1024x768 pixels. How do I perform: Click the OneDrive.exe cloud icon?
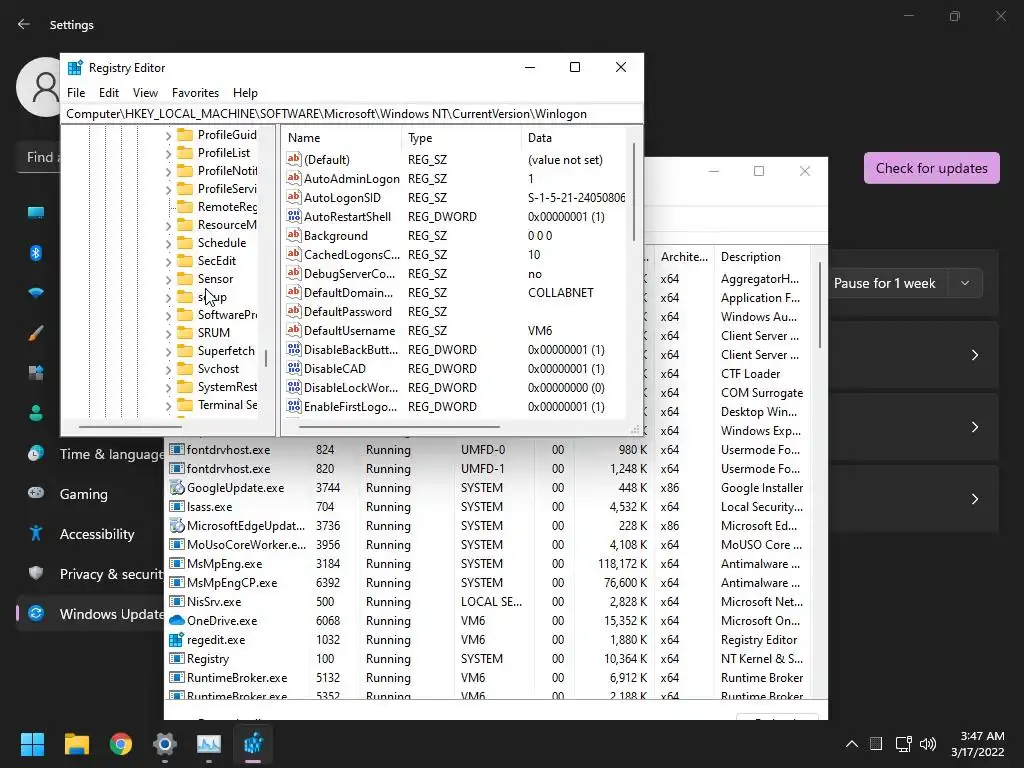coord(176,620)
